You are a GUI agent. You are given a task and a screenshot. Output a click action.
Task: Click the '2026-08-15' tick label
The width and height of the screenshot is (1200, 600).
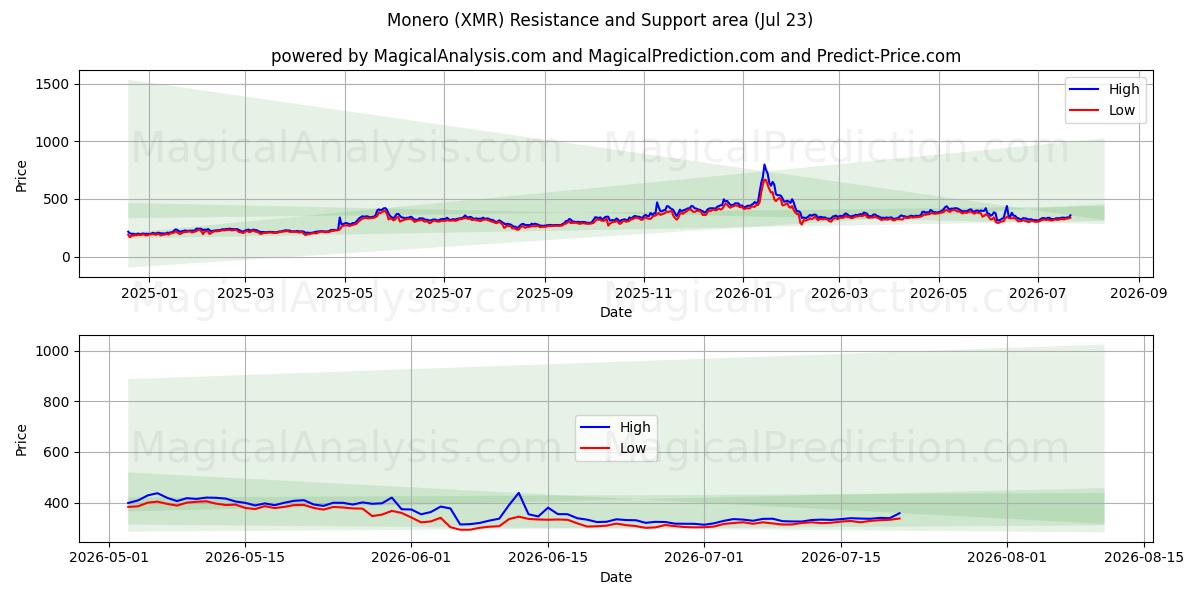pos(1143,558)
